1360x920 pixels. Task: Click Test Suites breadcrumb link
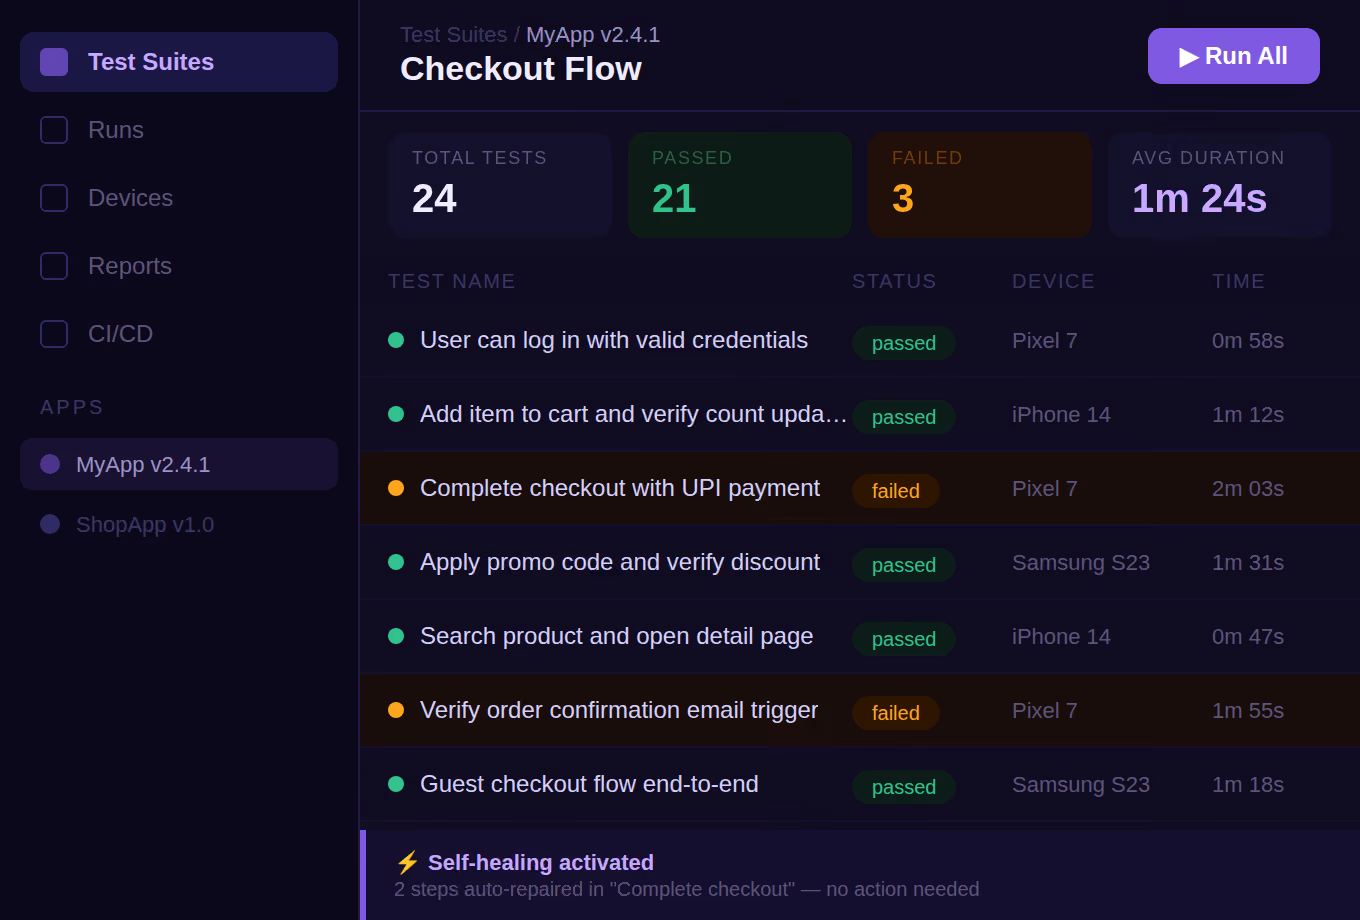[454, 35]
